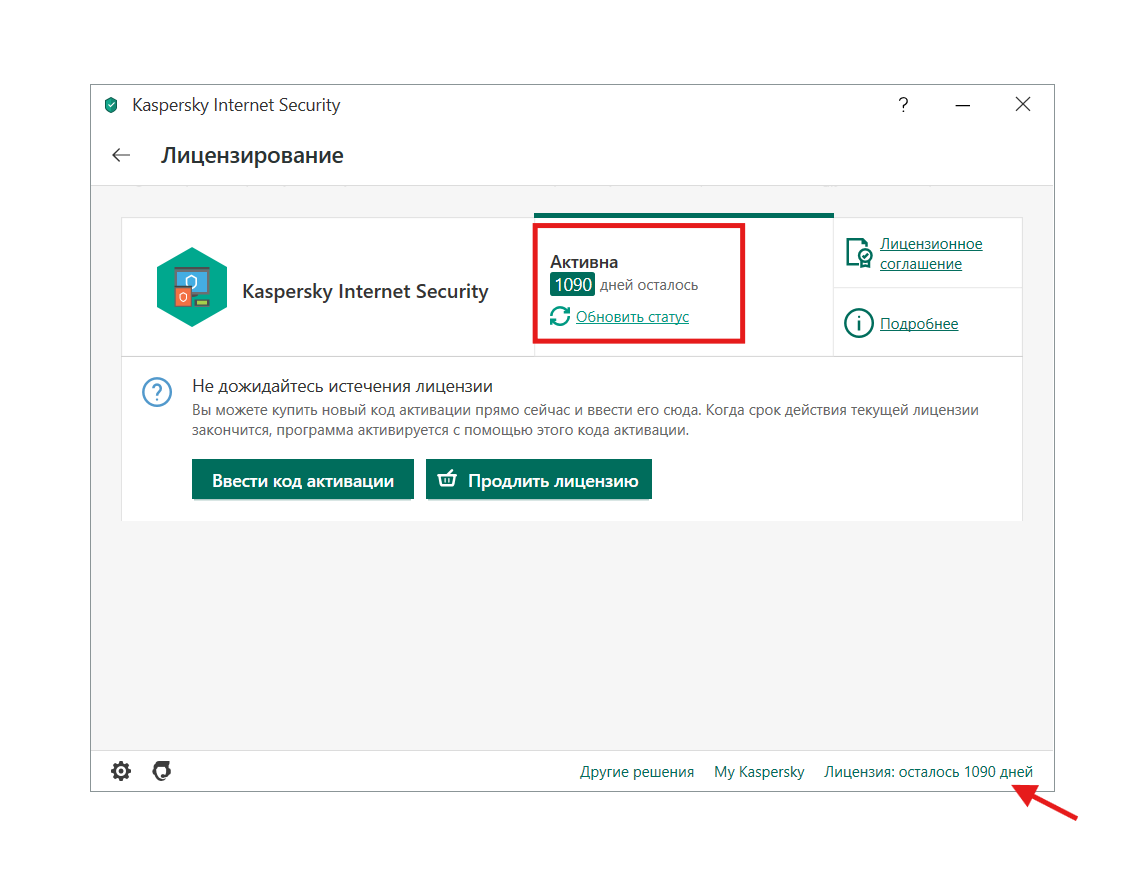
Task: Click the Лицензия: осталось 1090 дней link
Action: [928, 772]
